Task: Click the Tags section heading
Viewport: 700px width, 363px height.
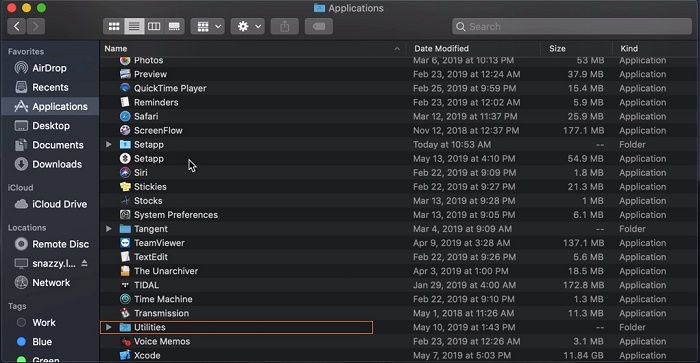Action: (17, 306)
